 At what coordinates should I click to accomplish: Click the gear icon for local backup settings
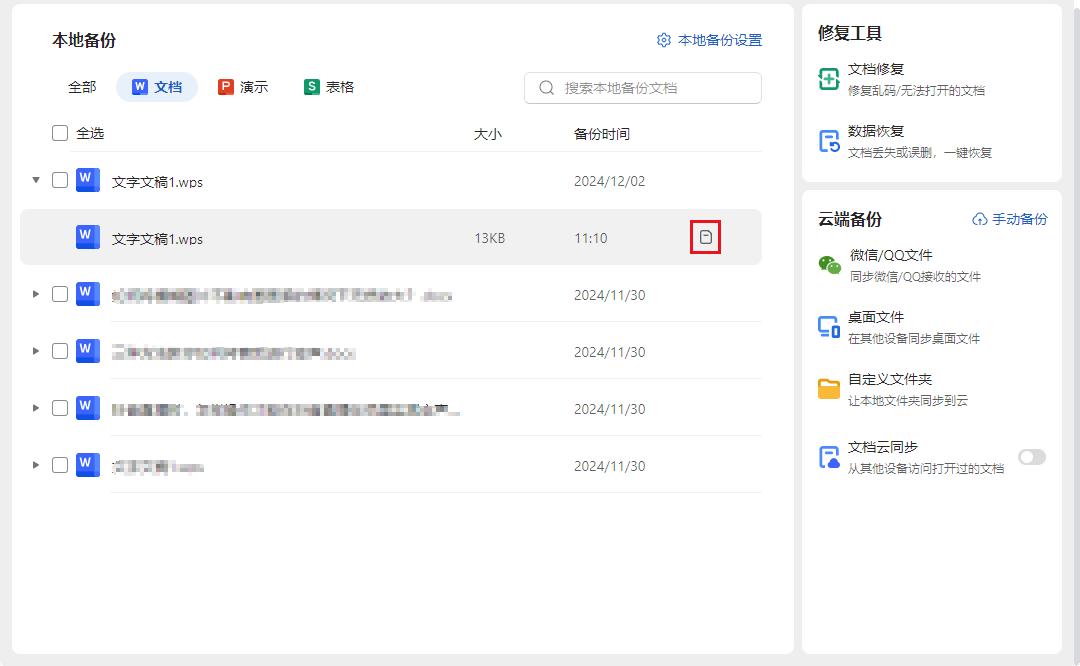pos(664,40)
